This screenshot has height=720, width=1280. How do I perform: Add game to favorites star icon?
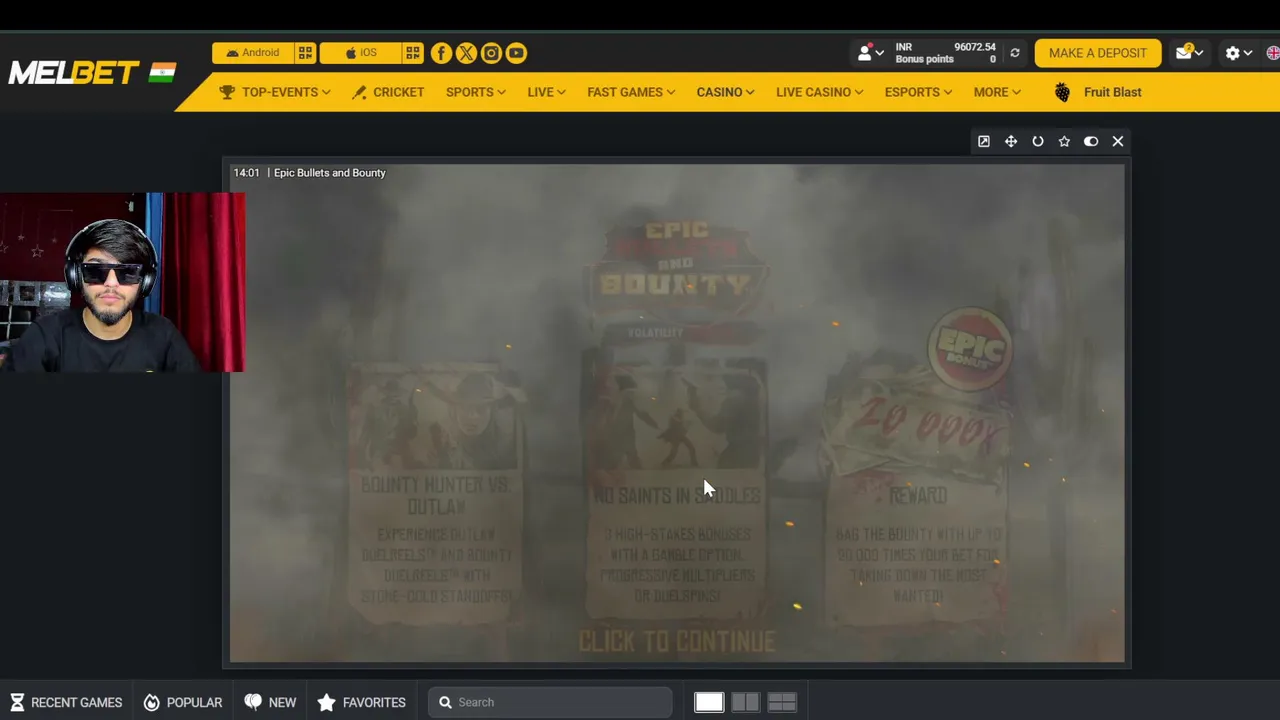1064,142
